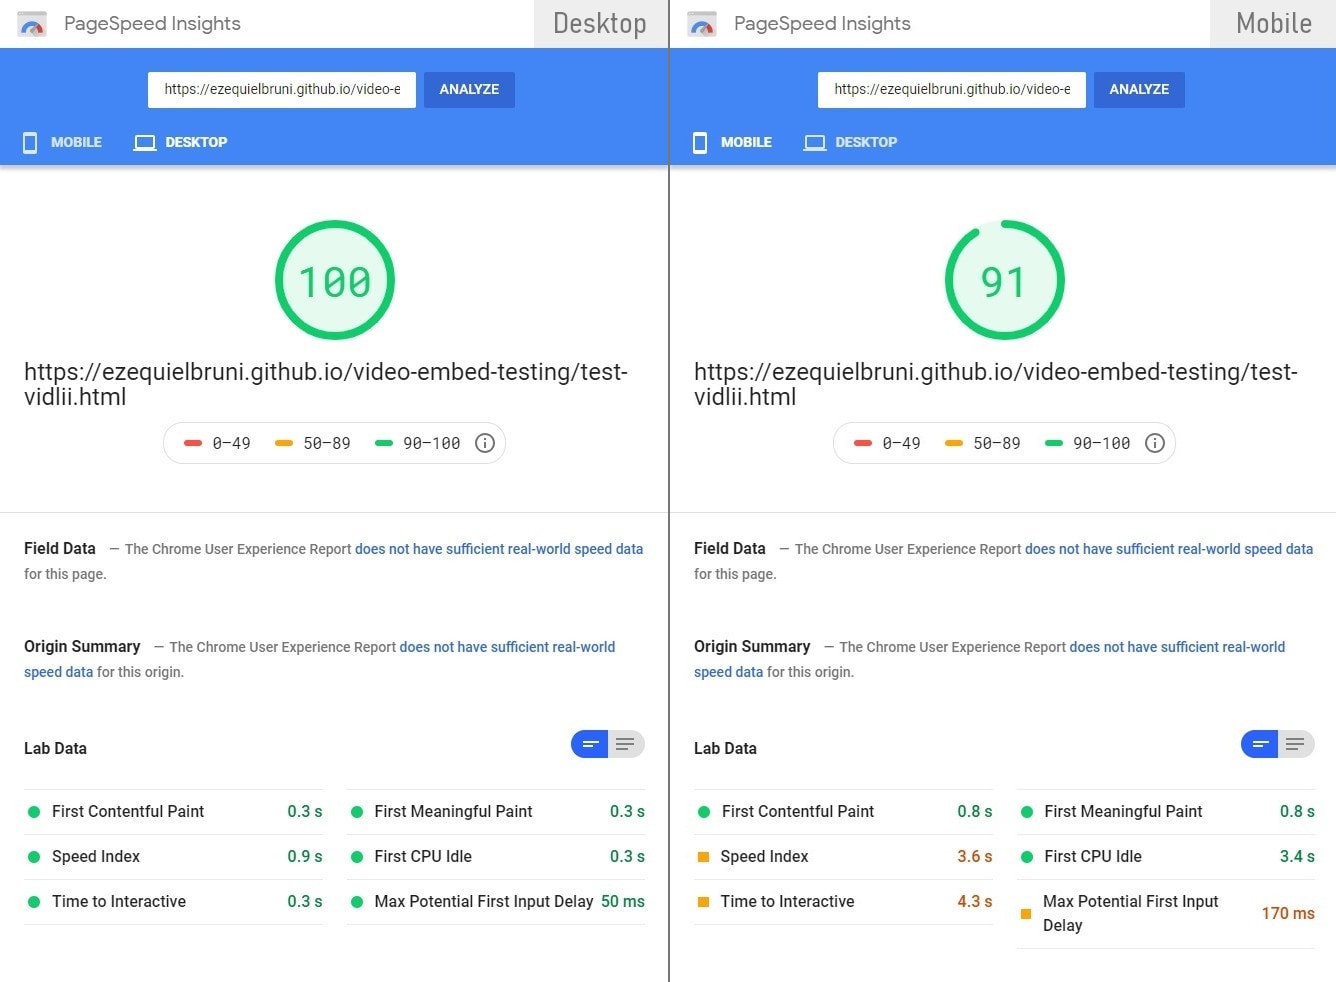Switch to MOBILE tab in Desktop panel
This screenshot has height=982, width=1336.
click(63, 142)
